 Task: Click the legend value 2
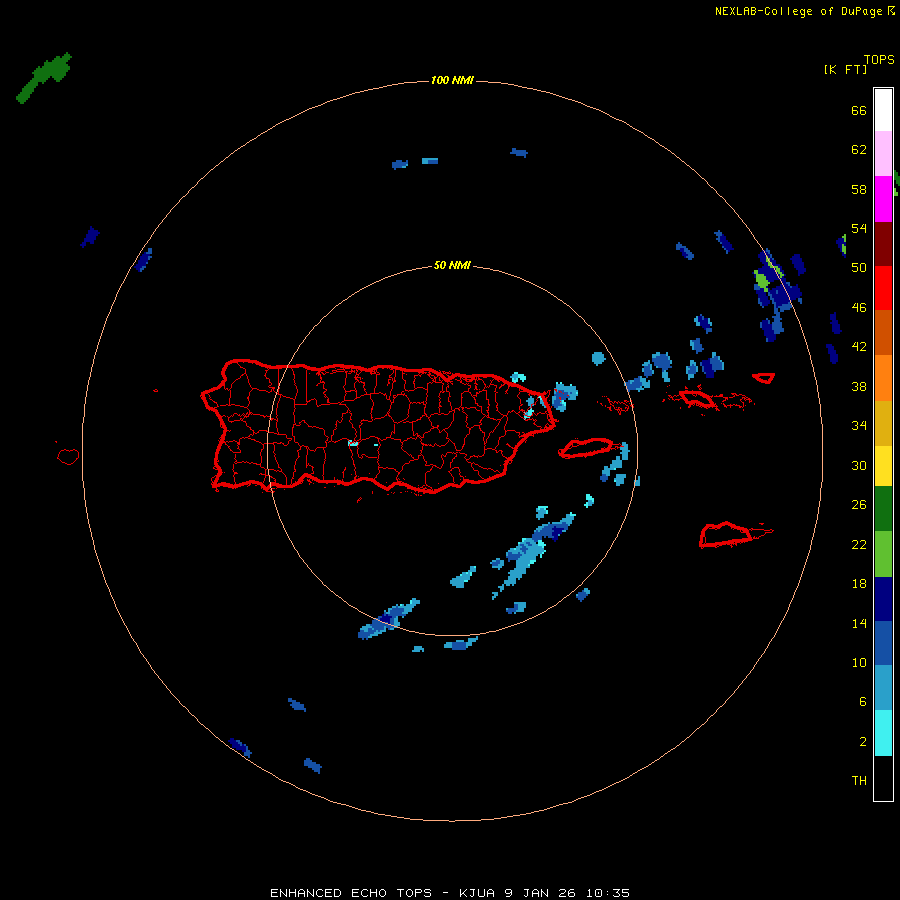click(863, 742)
